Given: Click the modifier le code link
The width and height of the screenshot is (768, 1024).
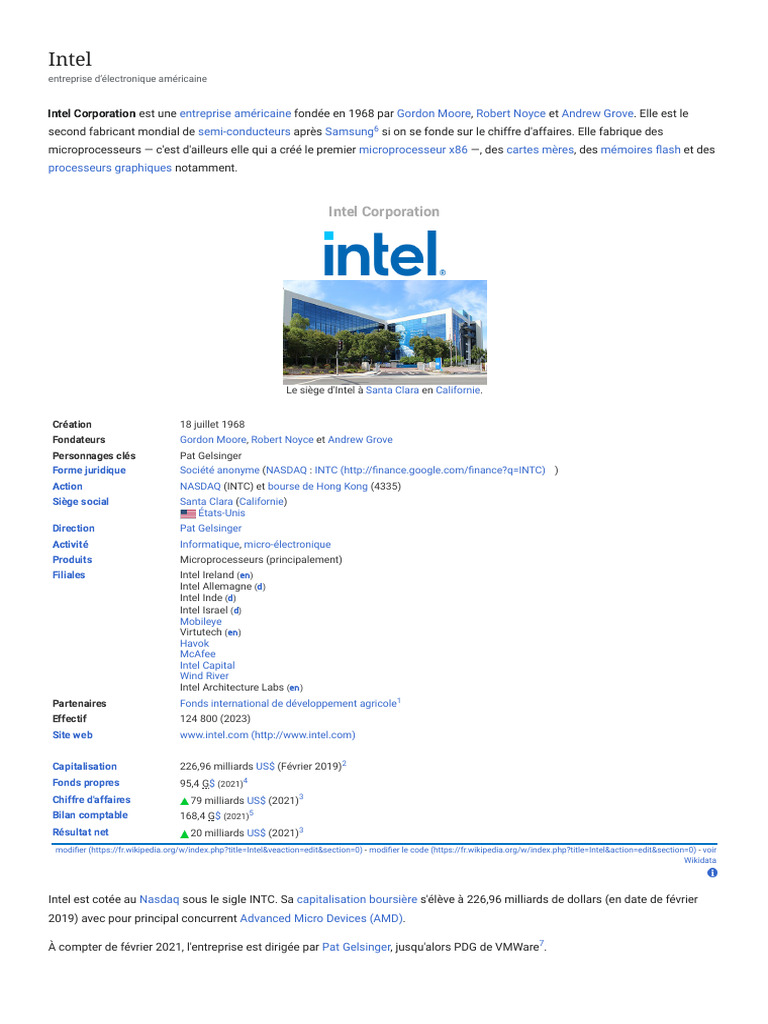Looking at the screenshot, I should point(533,850).
